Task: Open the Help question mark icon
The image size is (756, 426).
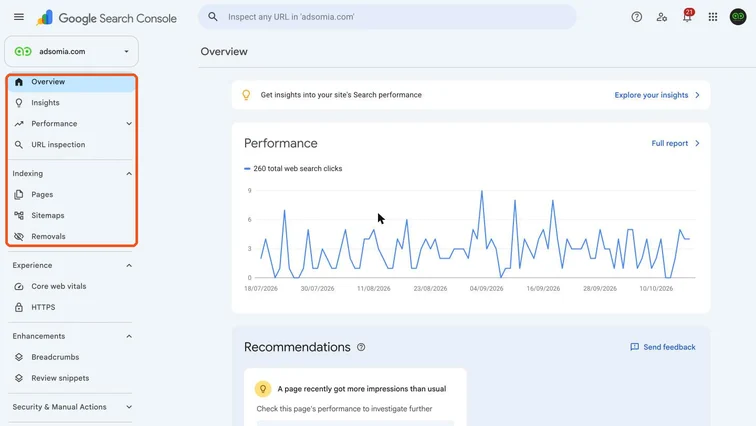Action: click(x=636, y=17)
